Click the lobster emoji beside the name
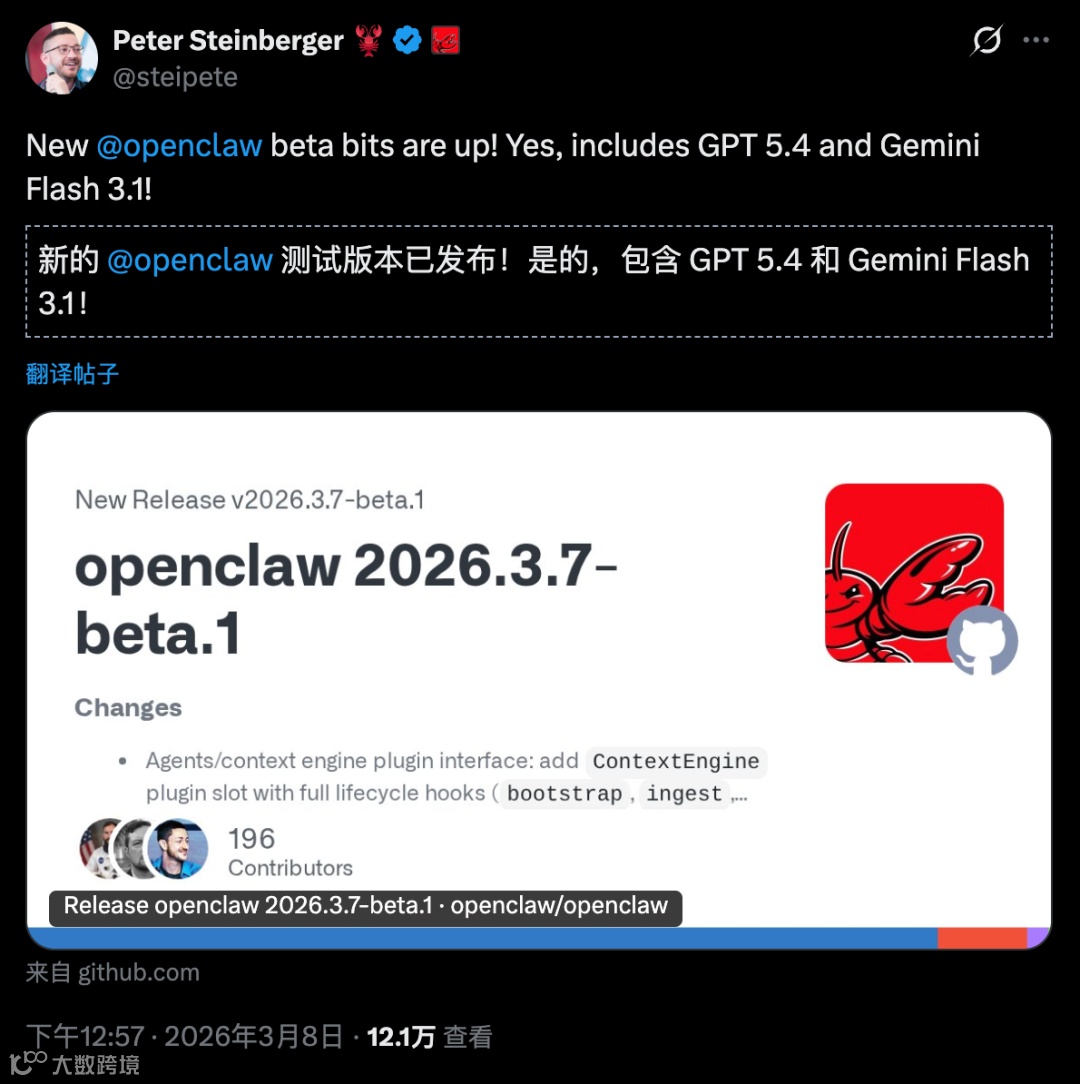Screen dimensions: 1080x1084 pyautogui.click(x=369, y=41)
